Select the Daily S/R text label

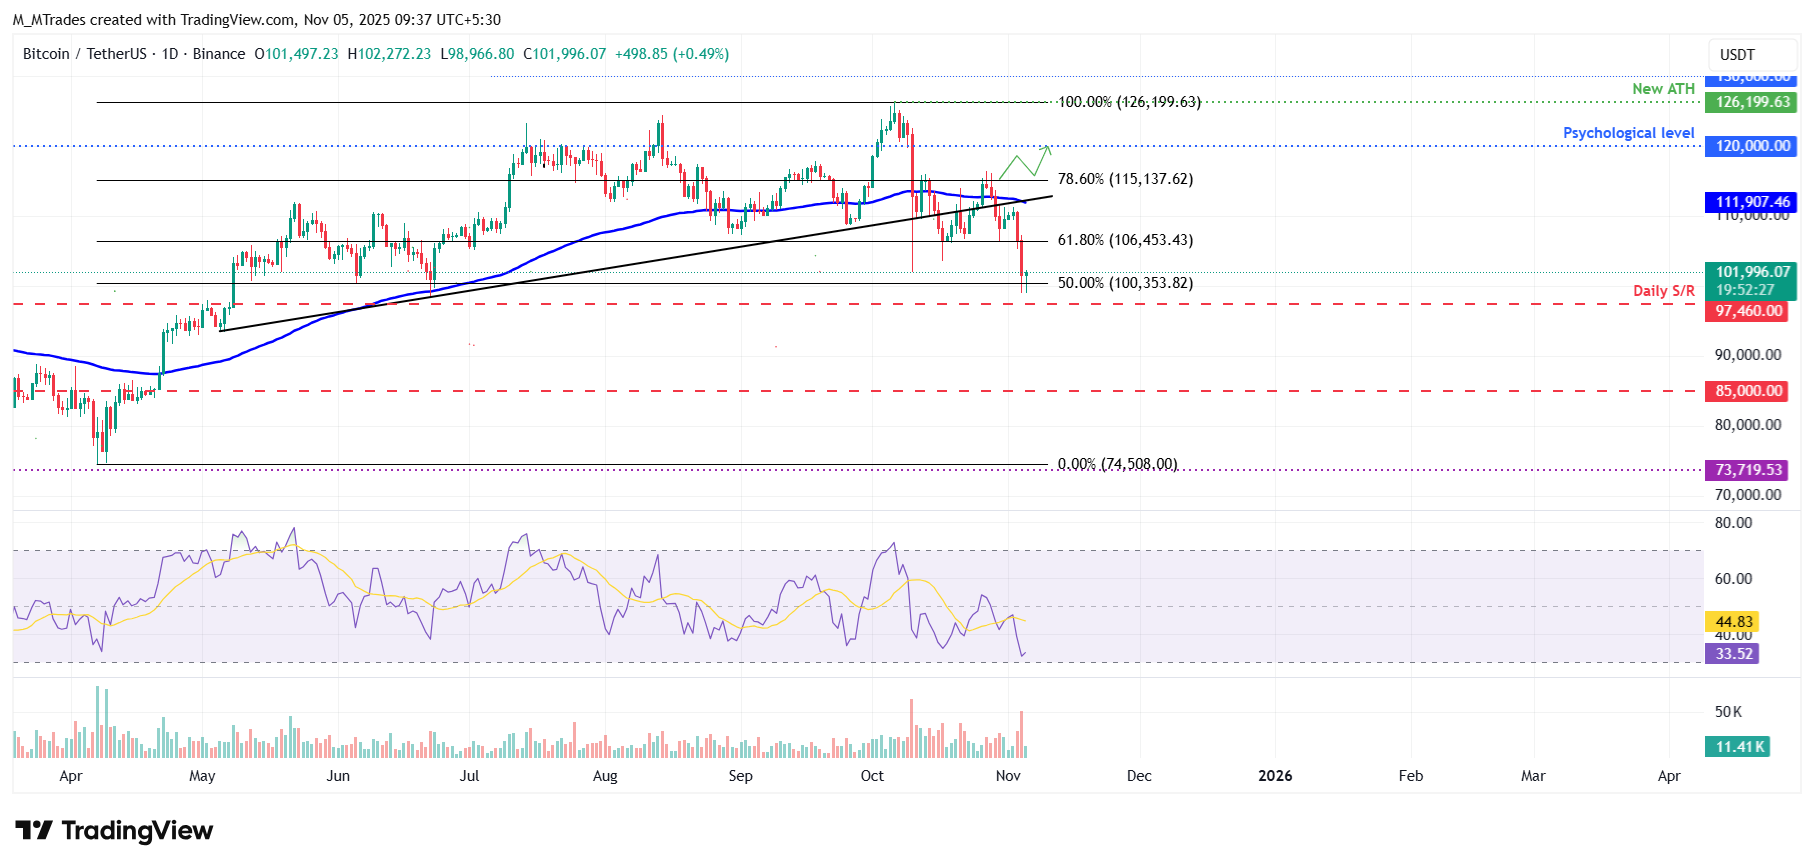pyautogui.click(x=1663, y=291)
